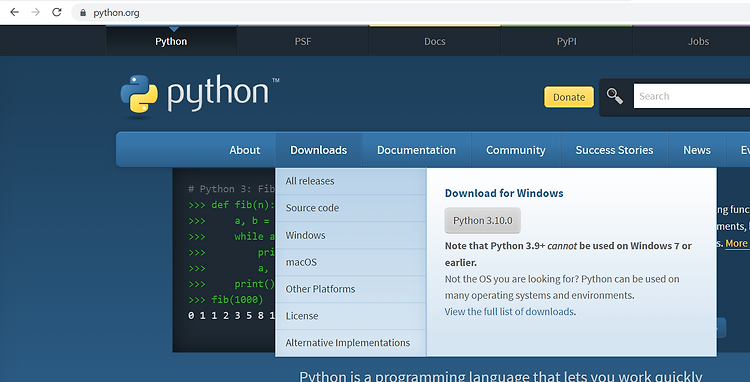
Task: Click the 'python' wordmark text
Action: pos(218,92)
